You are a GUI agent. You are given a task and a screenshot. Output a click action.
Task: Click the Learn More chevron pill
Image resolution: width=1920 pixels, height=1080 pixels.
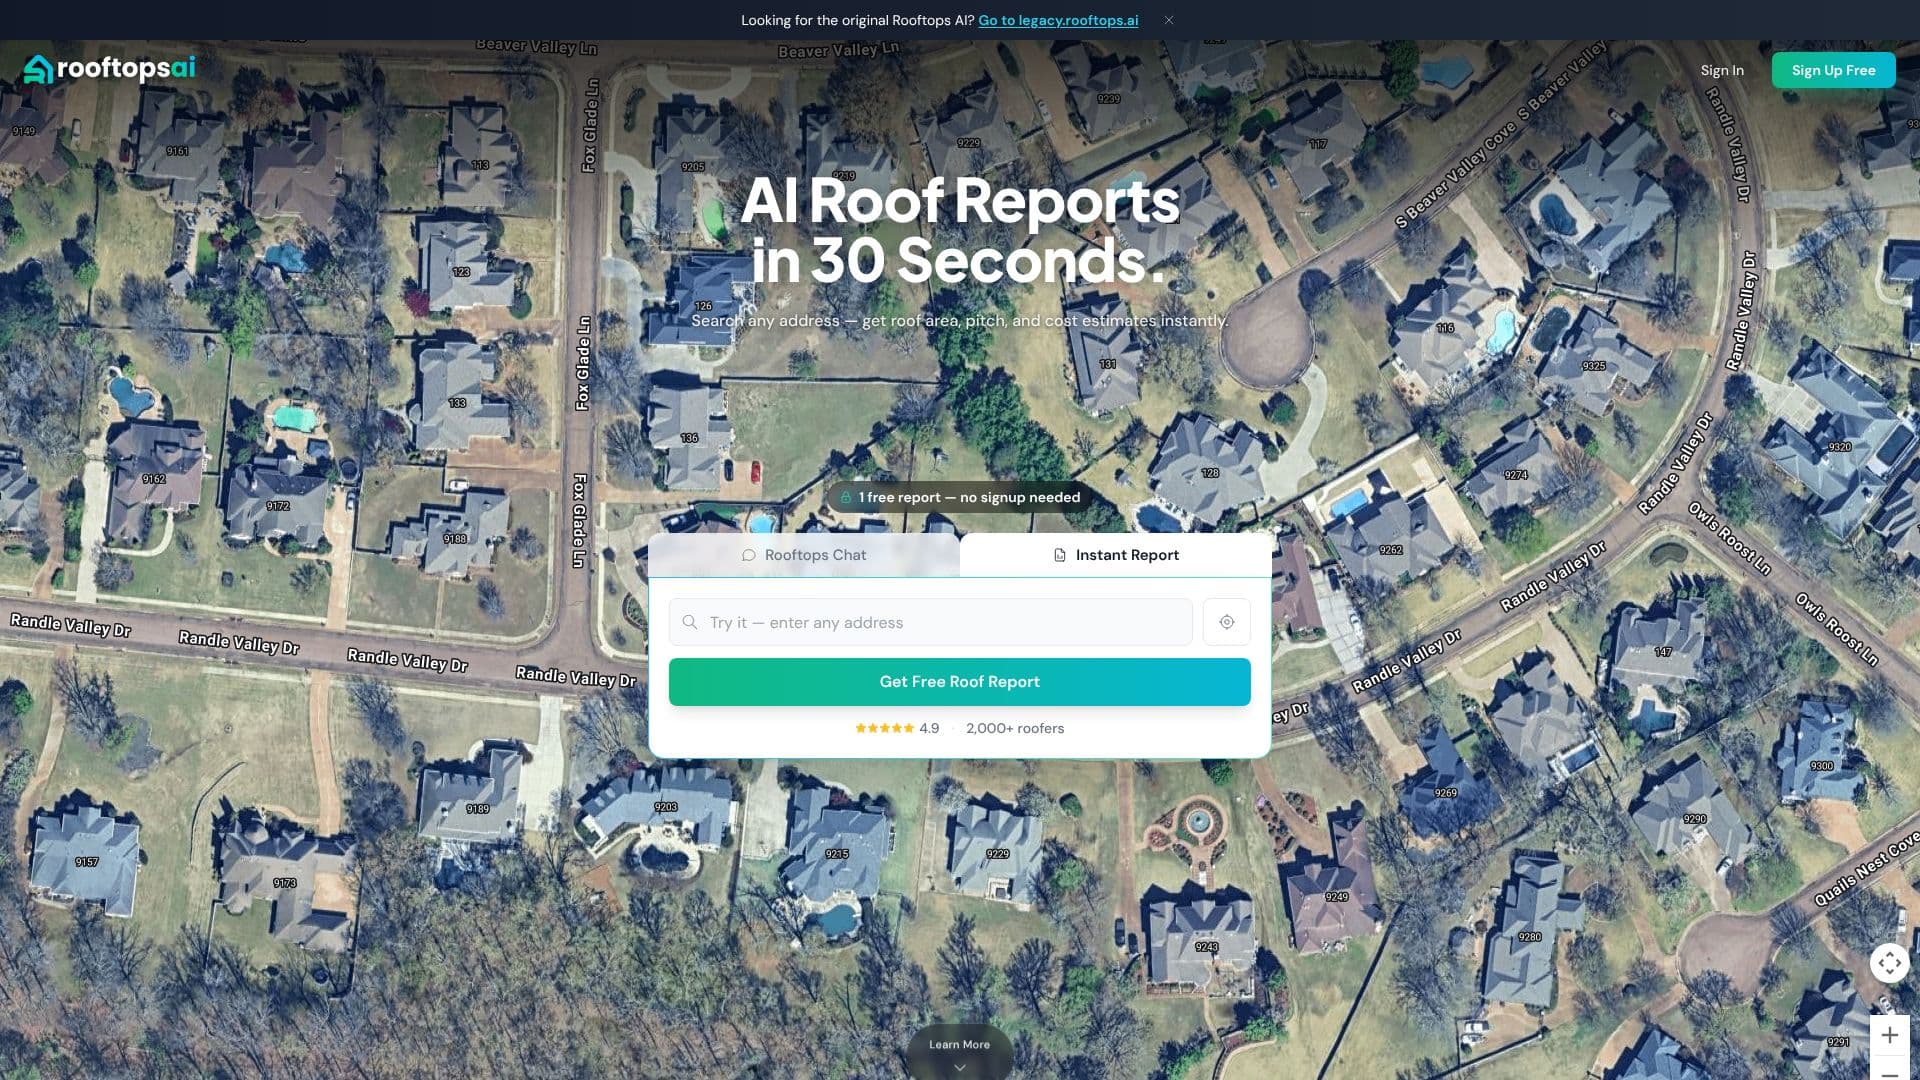coord(960,1052)
